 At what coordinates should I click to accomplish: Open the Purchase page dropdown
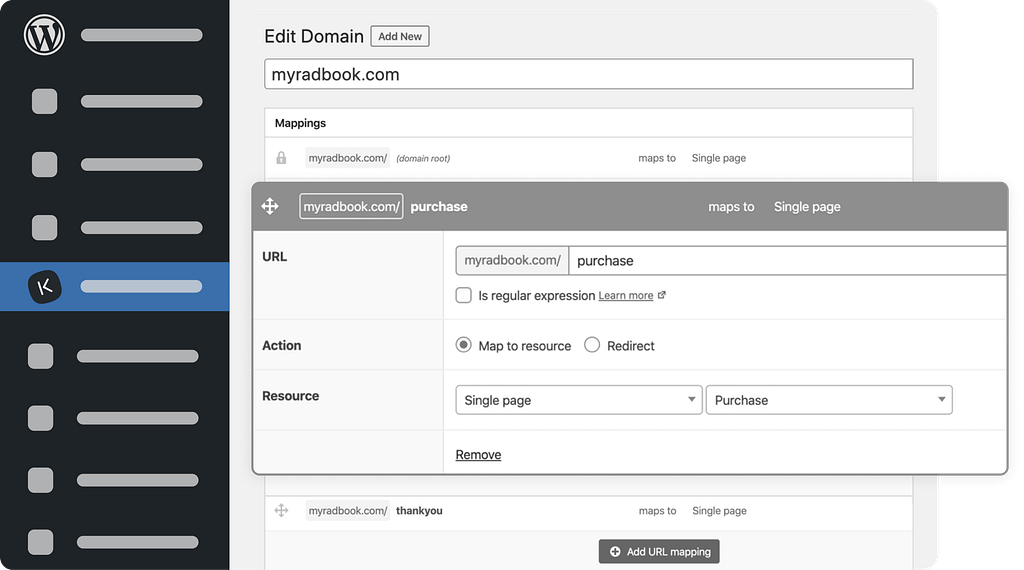click(829, 400)
